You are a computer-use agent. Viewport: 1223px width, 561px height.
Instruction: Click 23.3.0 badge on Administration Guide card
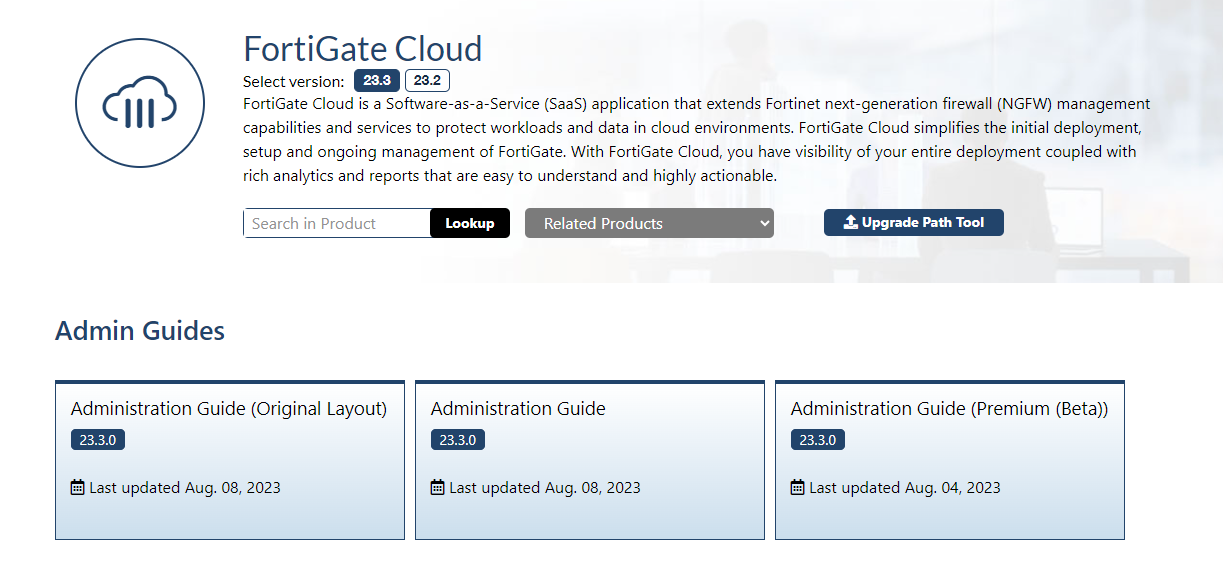click(x=458, y=440)
